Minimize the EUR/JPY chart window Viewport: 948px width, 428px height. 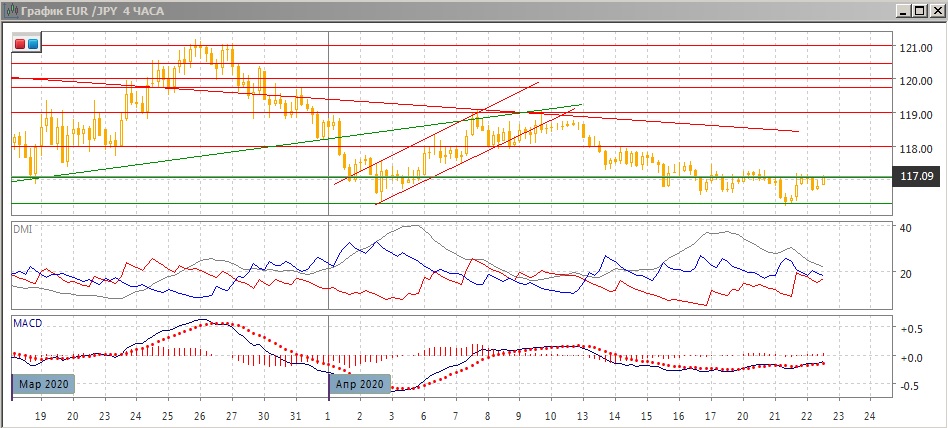coord(904,11)
